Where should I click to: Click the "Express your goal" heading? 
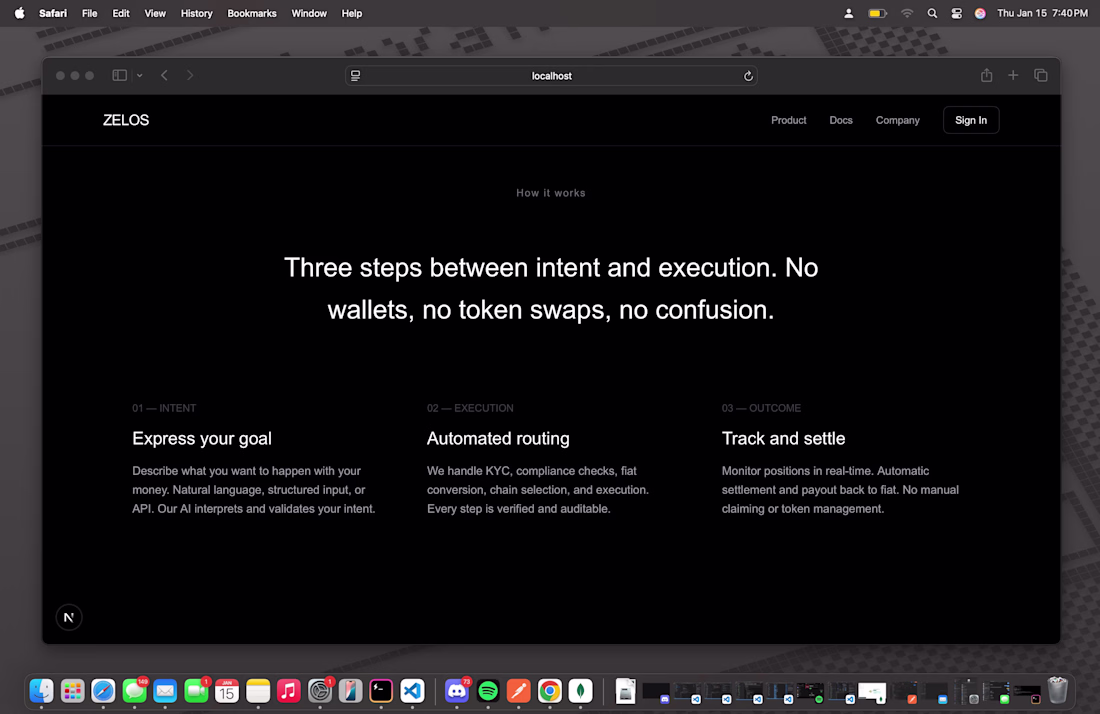tap(202, 438)
